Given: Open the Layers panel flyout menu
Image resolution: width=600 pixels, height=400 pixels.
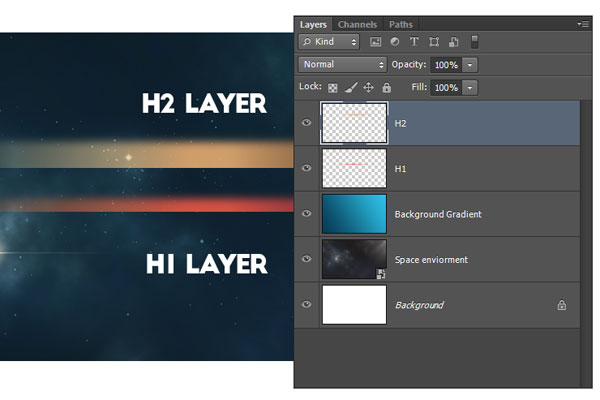Looking at the screenshot, I should click(x=583, y=24).
